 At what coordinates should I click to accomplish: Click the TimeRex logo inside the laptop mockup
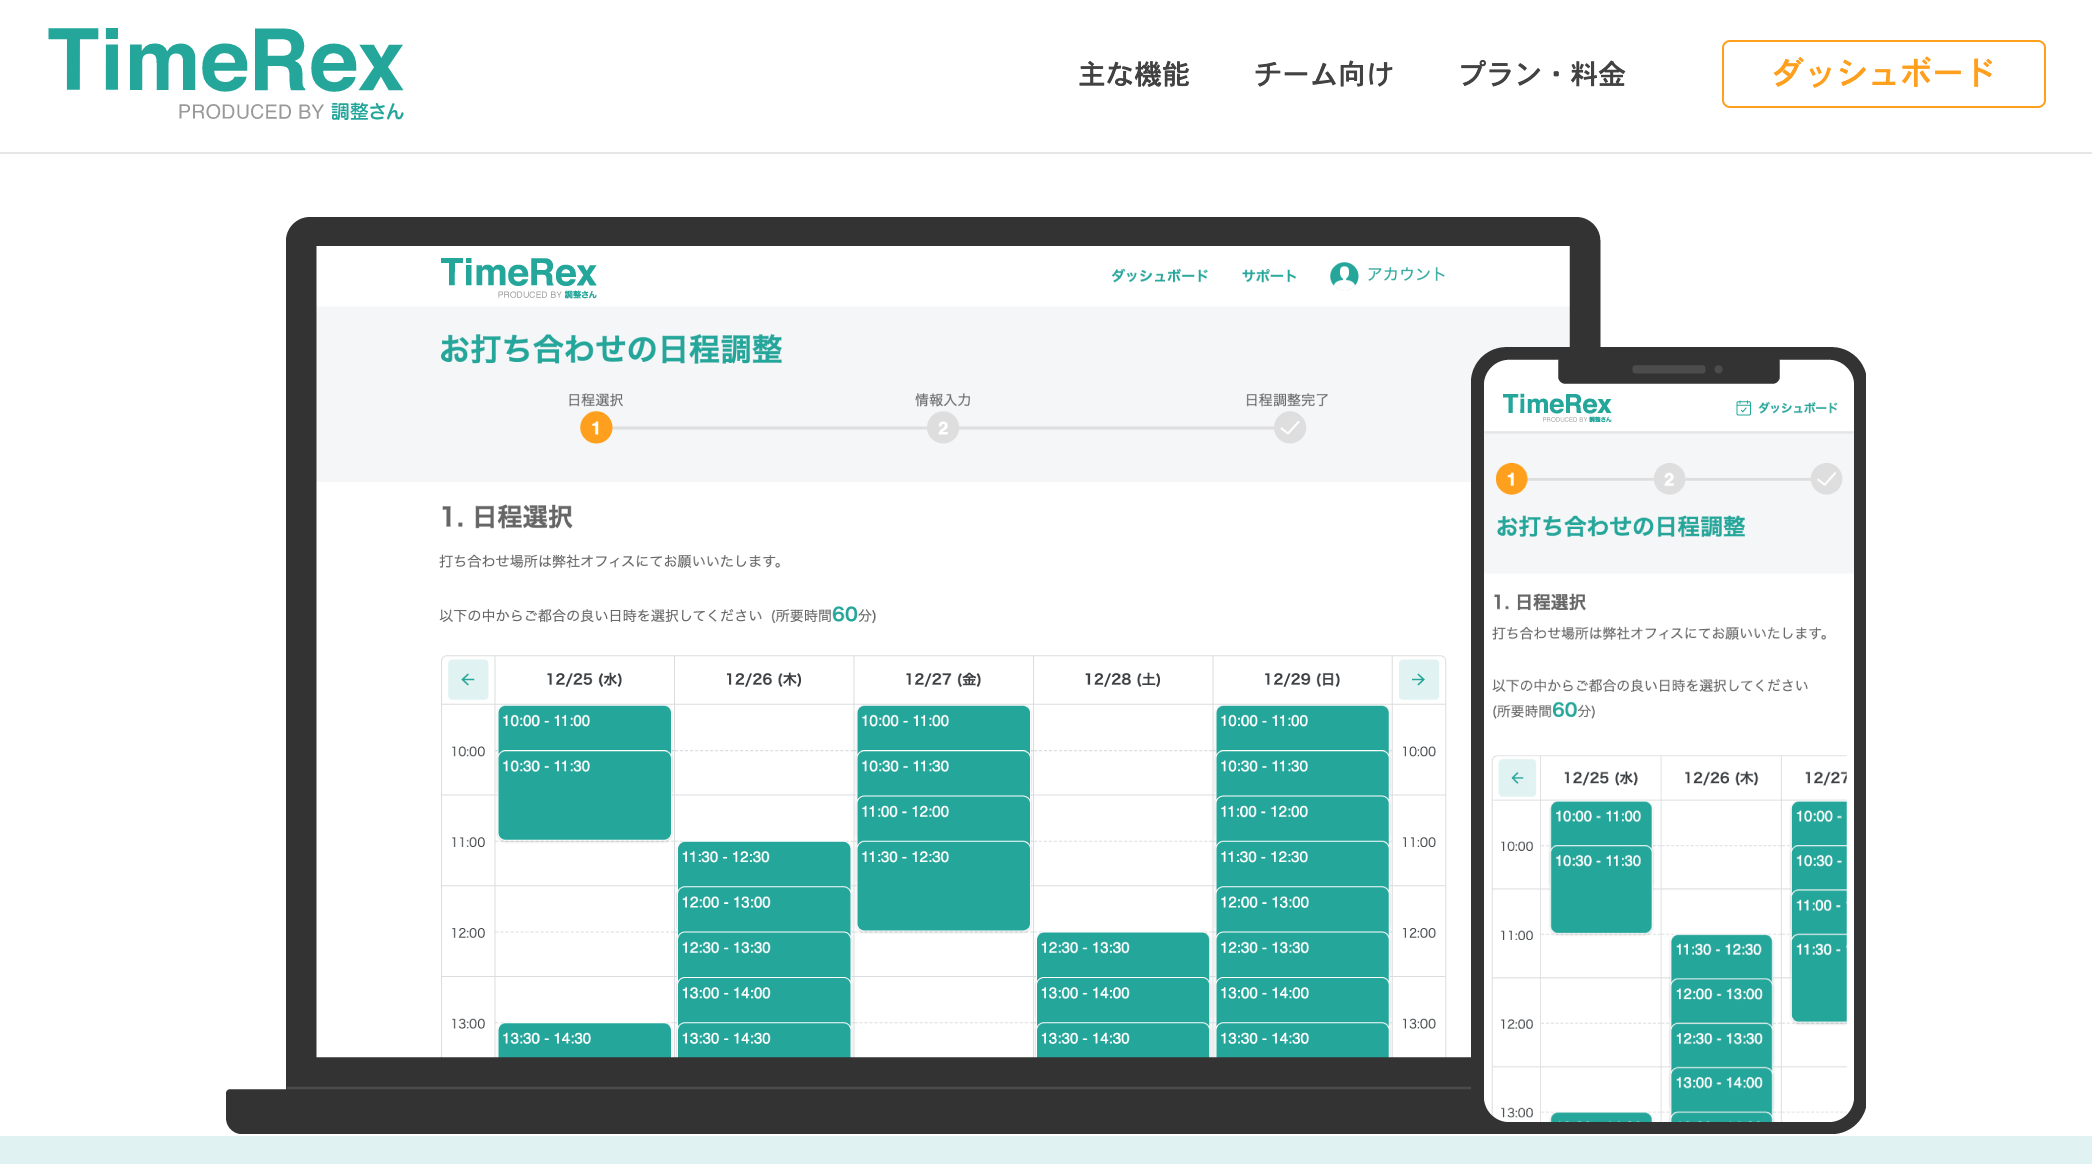(518, 276)
